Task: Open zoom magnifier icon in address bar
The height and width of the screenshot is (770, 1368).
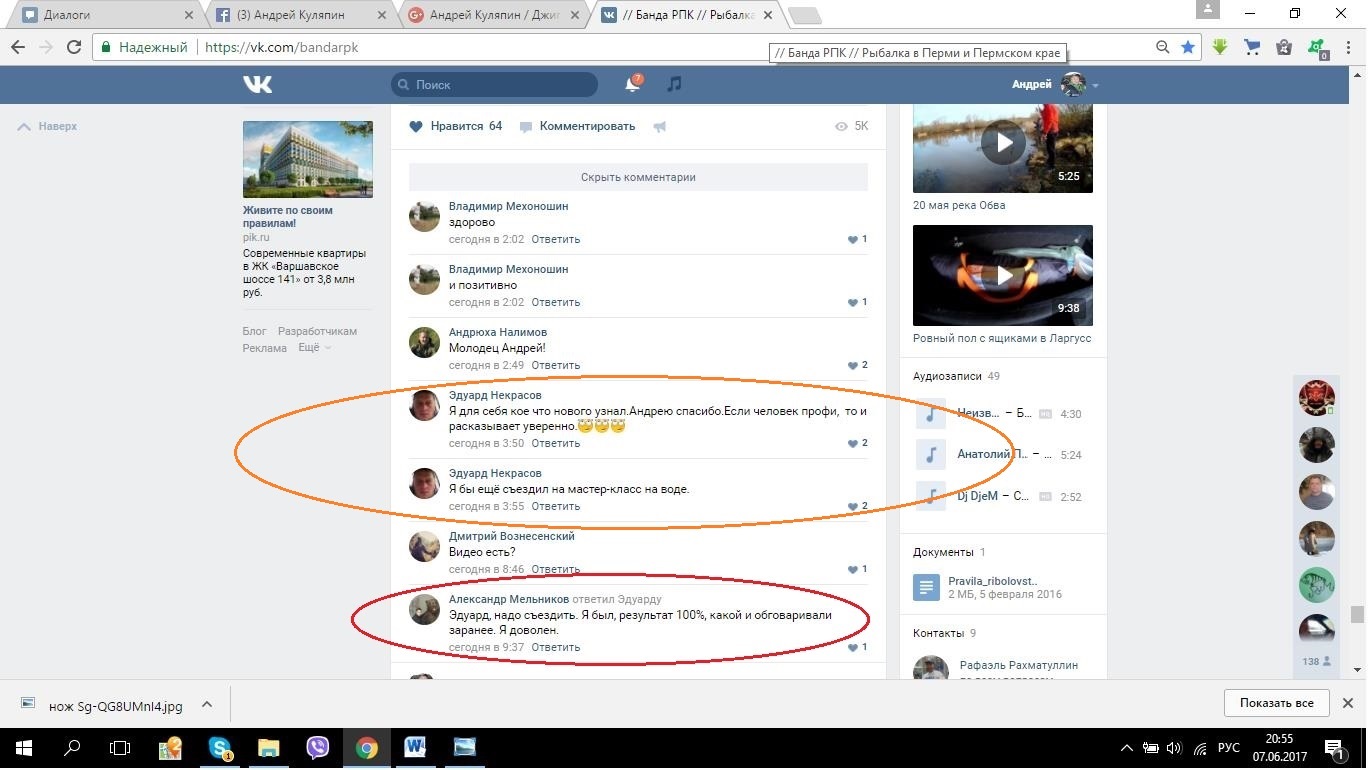Action: click(1162, 47)
